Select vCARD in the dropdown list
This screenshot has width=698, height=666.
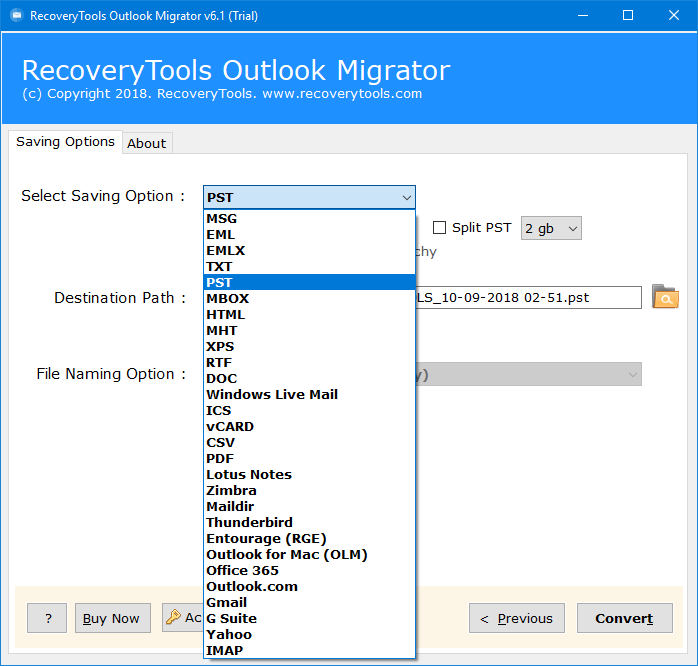click(x=309, y=427)
